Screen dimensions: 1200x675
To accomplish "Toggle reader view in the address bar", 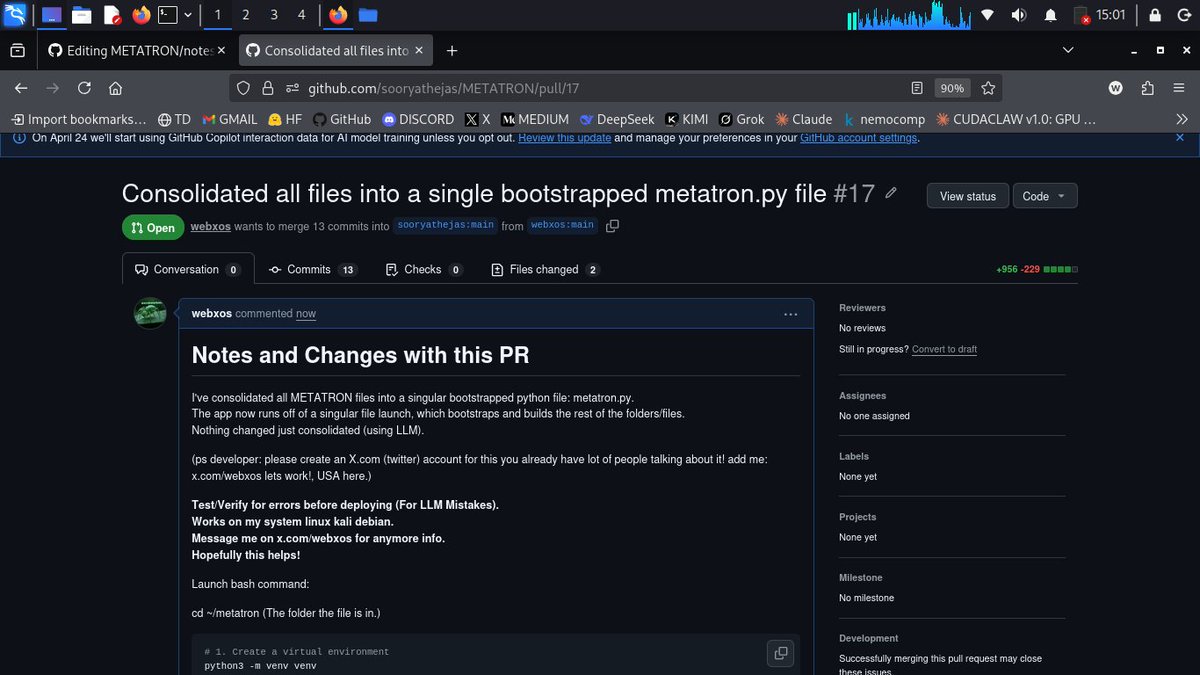I will [x=917, y=88].
